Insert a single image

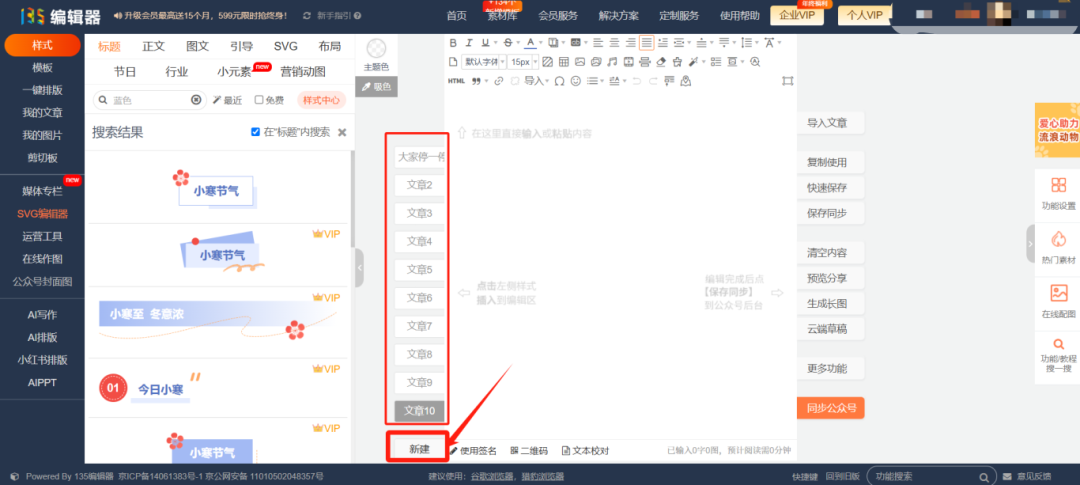point(580,62)
